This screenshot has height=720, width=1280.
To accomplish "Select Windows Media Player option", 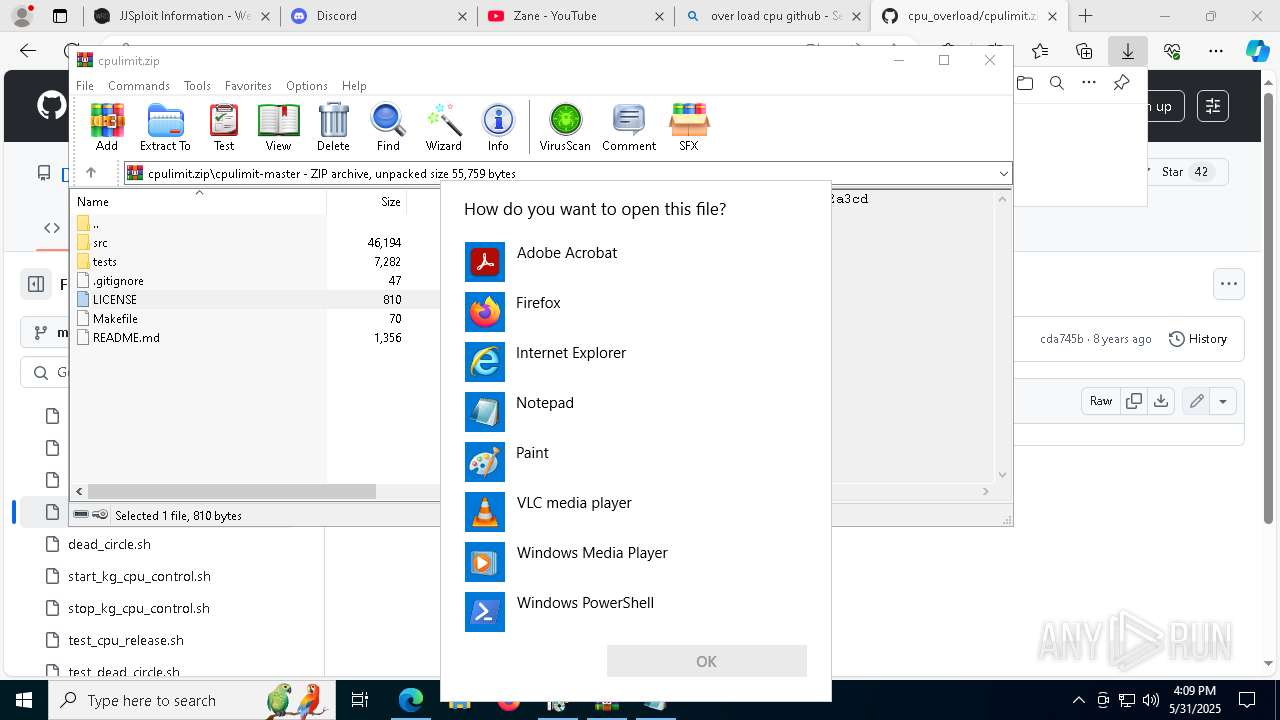I will point(636,562).
